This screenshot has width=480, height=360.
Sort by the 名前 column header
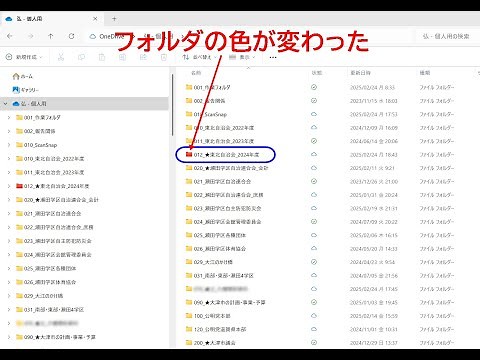coord(196,73)
